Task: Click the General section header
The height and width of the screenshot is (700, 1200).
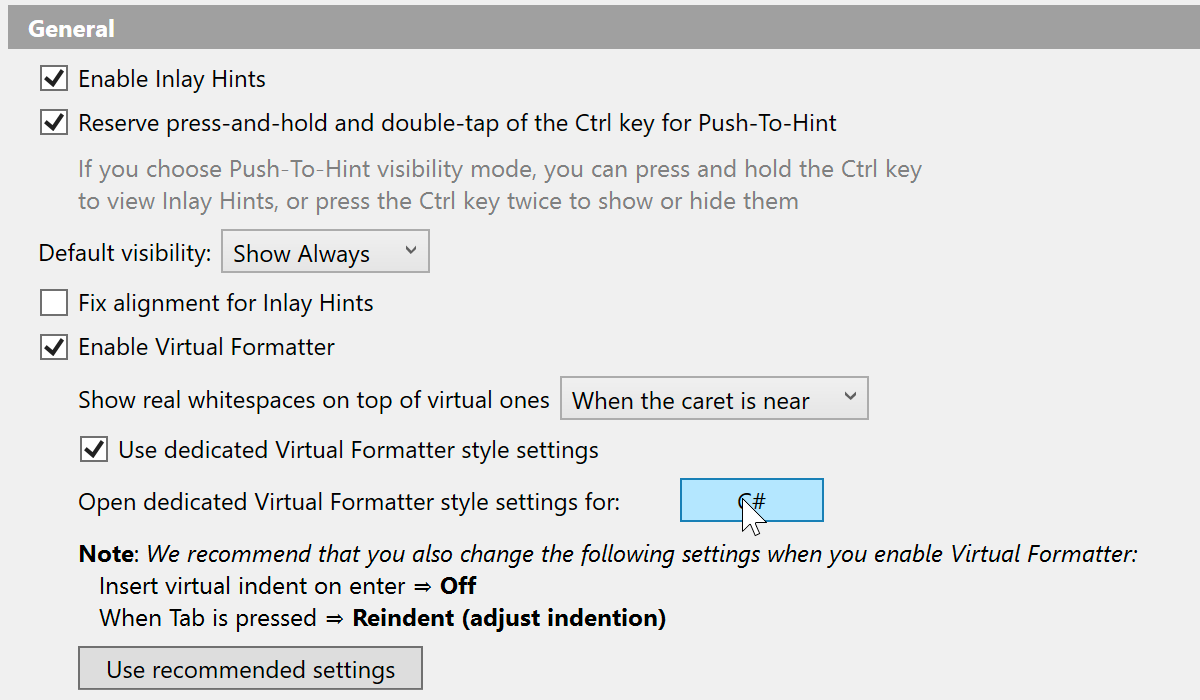Action: [x=71, y=29]
